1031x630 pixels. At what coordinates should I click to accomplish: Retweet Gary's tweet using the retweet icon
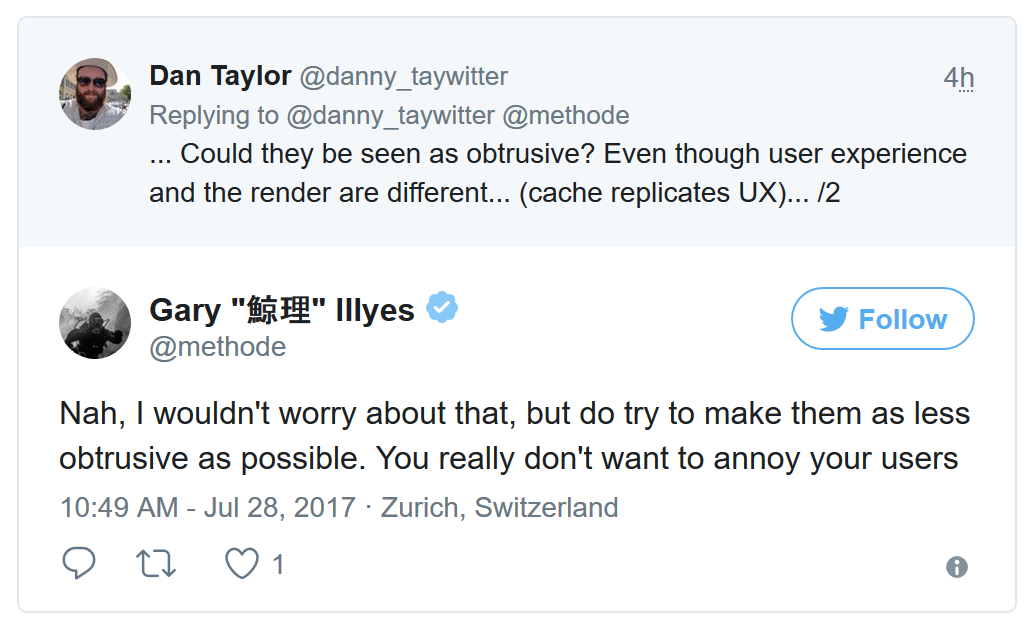156,564
